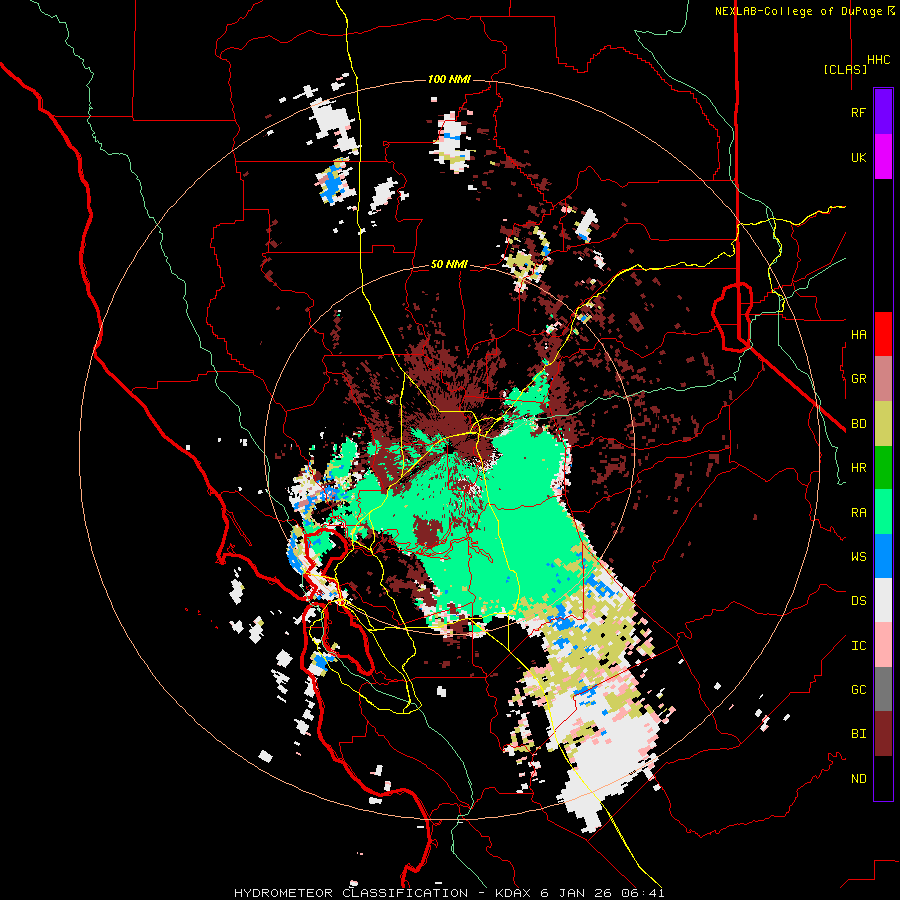Click the "HYDROMETEOR CLASSIFICATION" caption text
This screenshot has height=900, width=900.
pyautogui.click(x=351, y=893)
